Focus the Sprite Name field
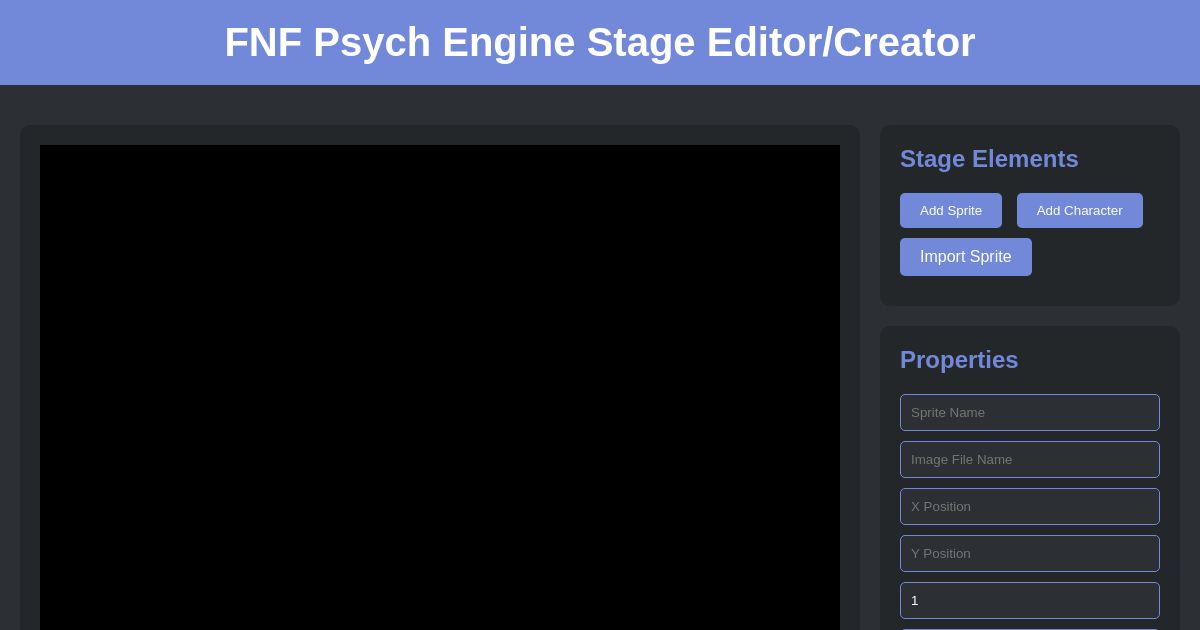 coord(1029,412)
